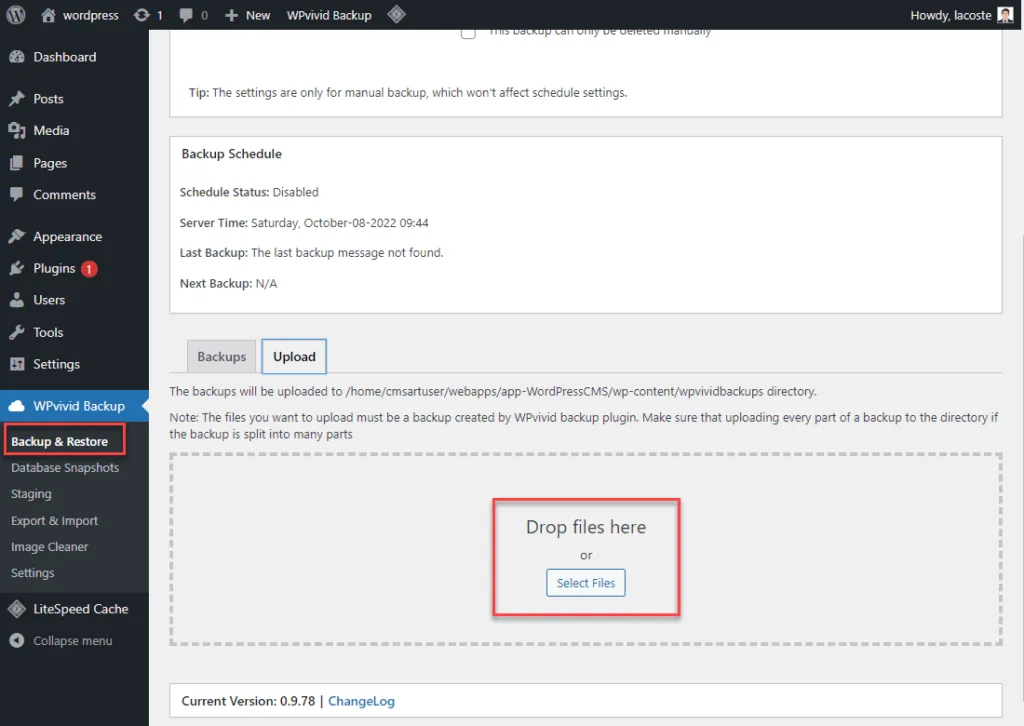Click the WordPress logo icon

click(x=16, y=14)
